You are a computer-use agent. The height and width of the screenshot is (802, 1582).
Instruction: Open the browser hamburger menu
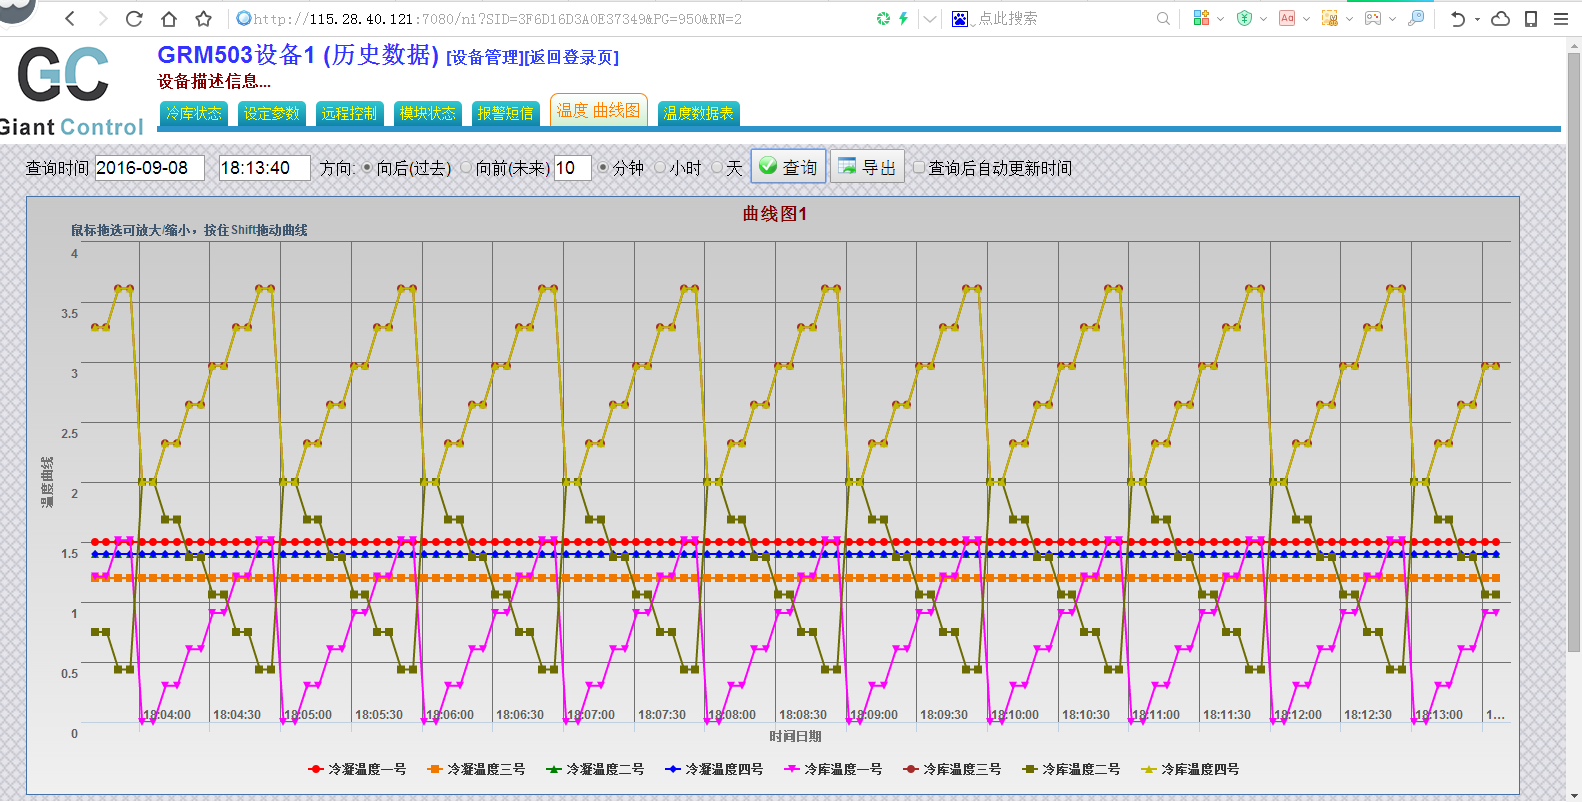click(x=1560, y=18)
